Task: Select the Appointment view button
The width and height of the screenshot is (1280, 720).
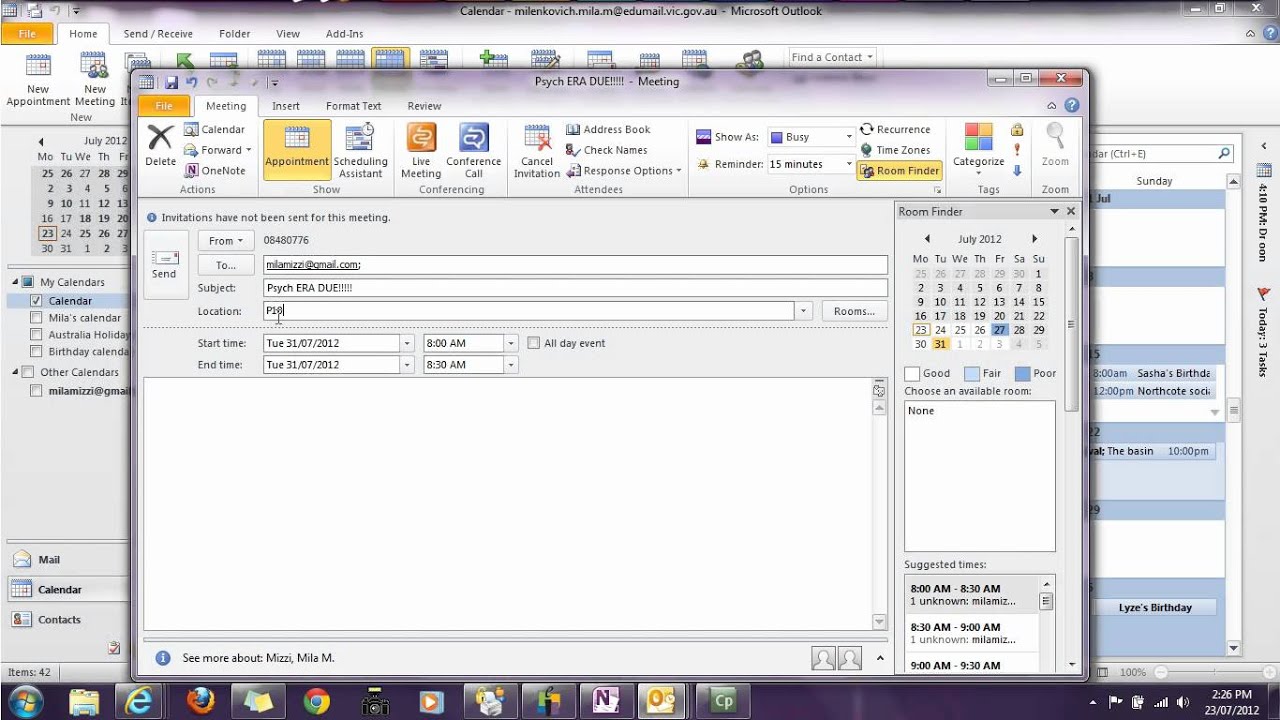Action: [x=297, y=150]
